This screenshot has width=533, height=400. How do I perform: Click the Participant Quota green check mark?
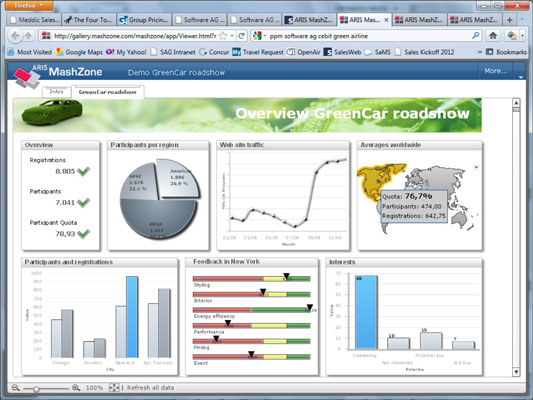83,234
